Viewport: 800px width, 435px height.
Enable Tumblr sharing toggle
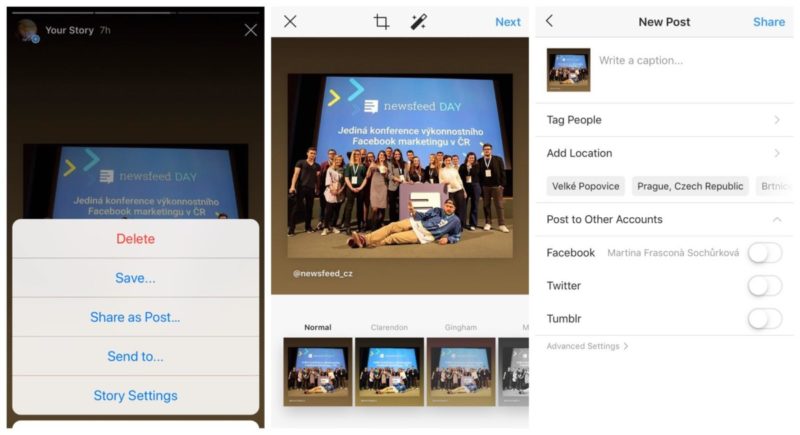pos(765,319)
